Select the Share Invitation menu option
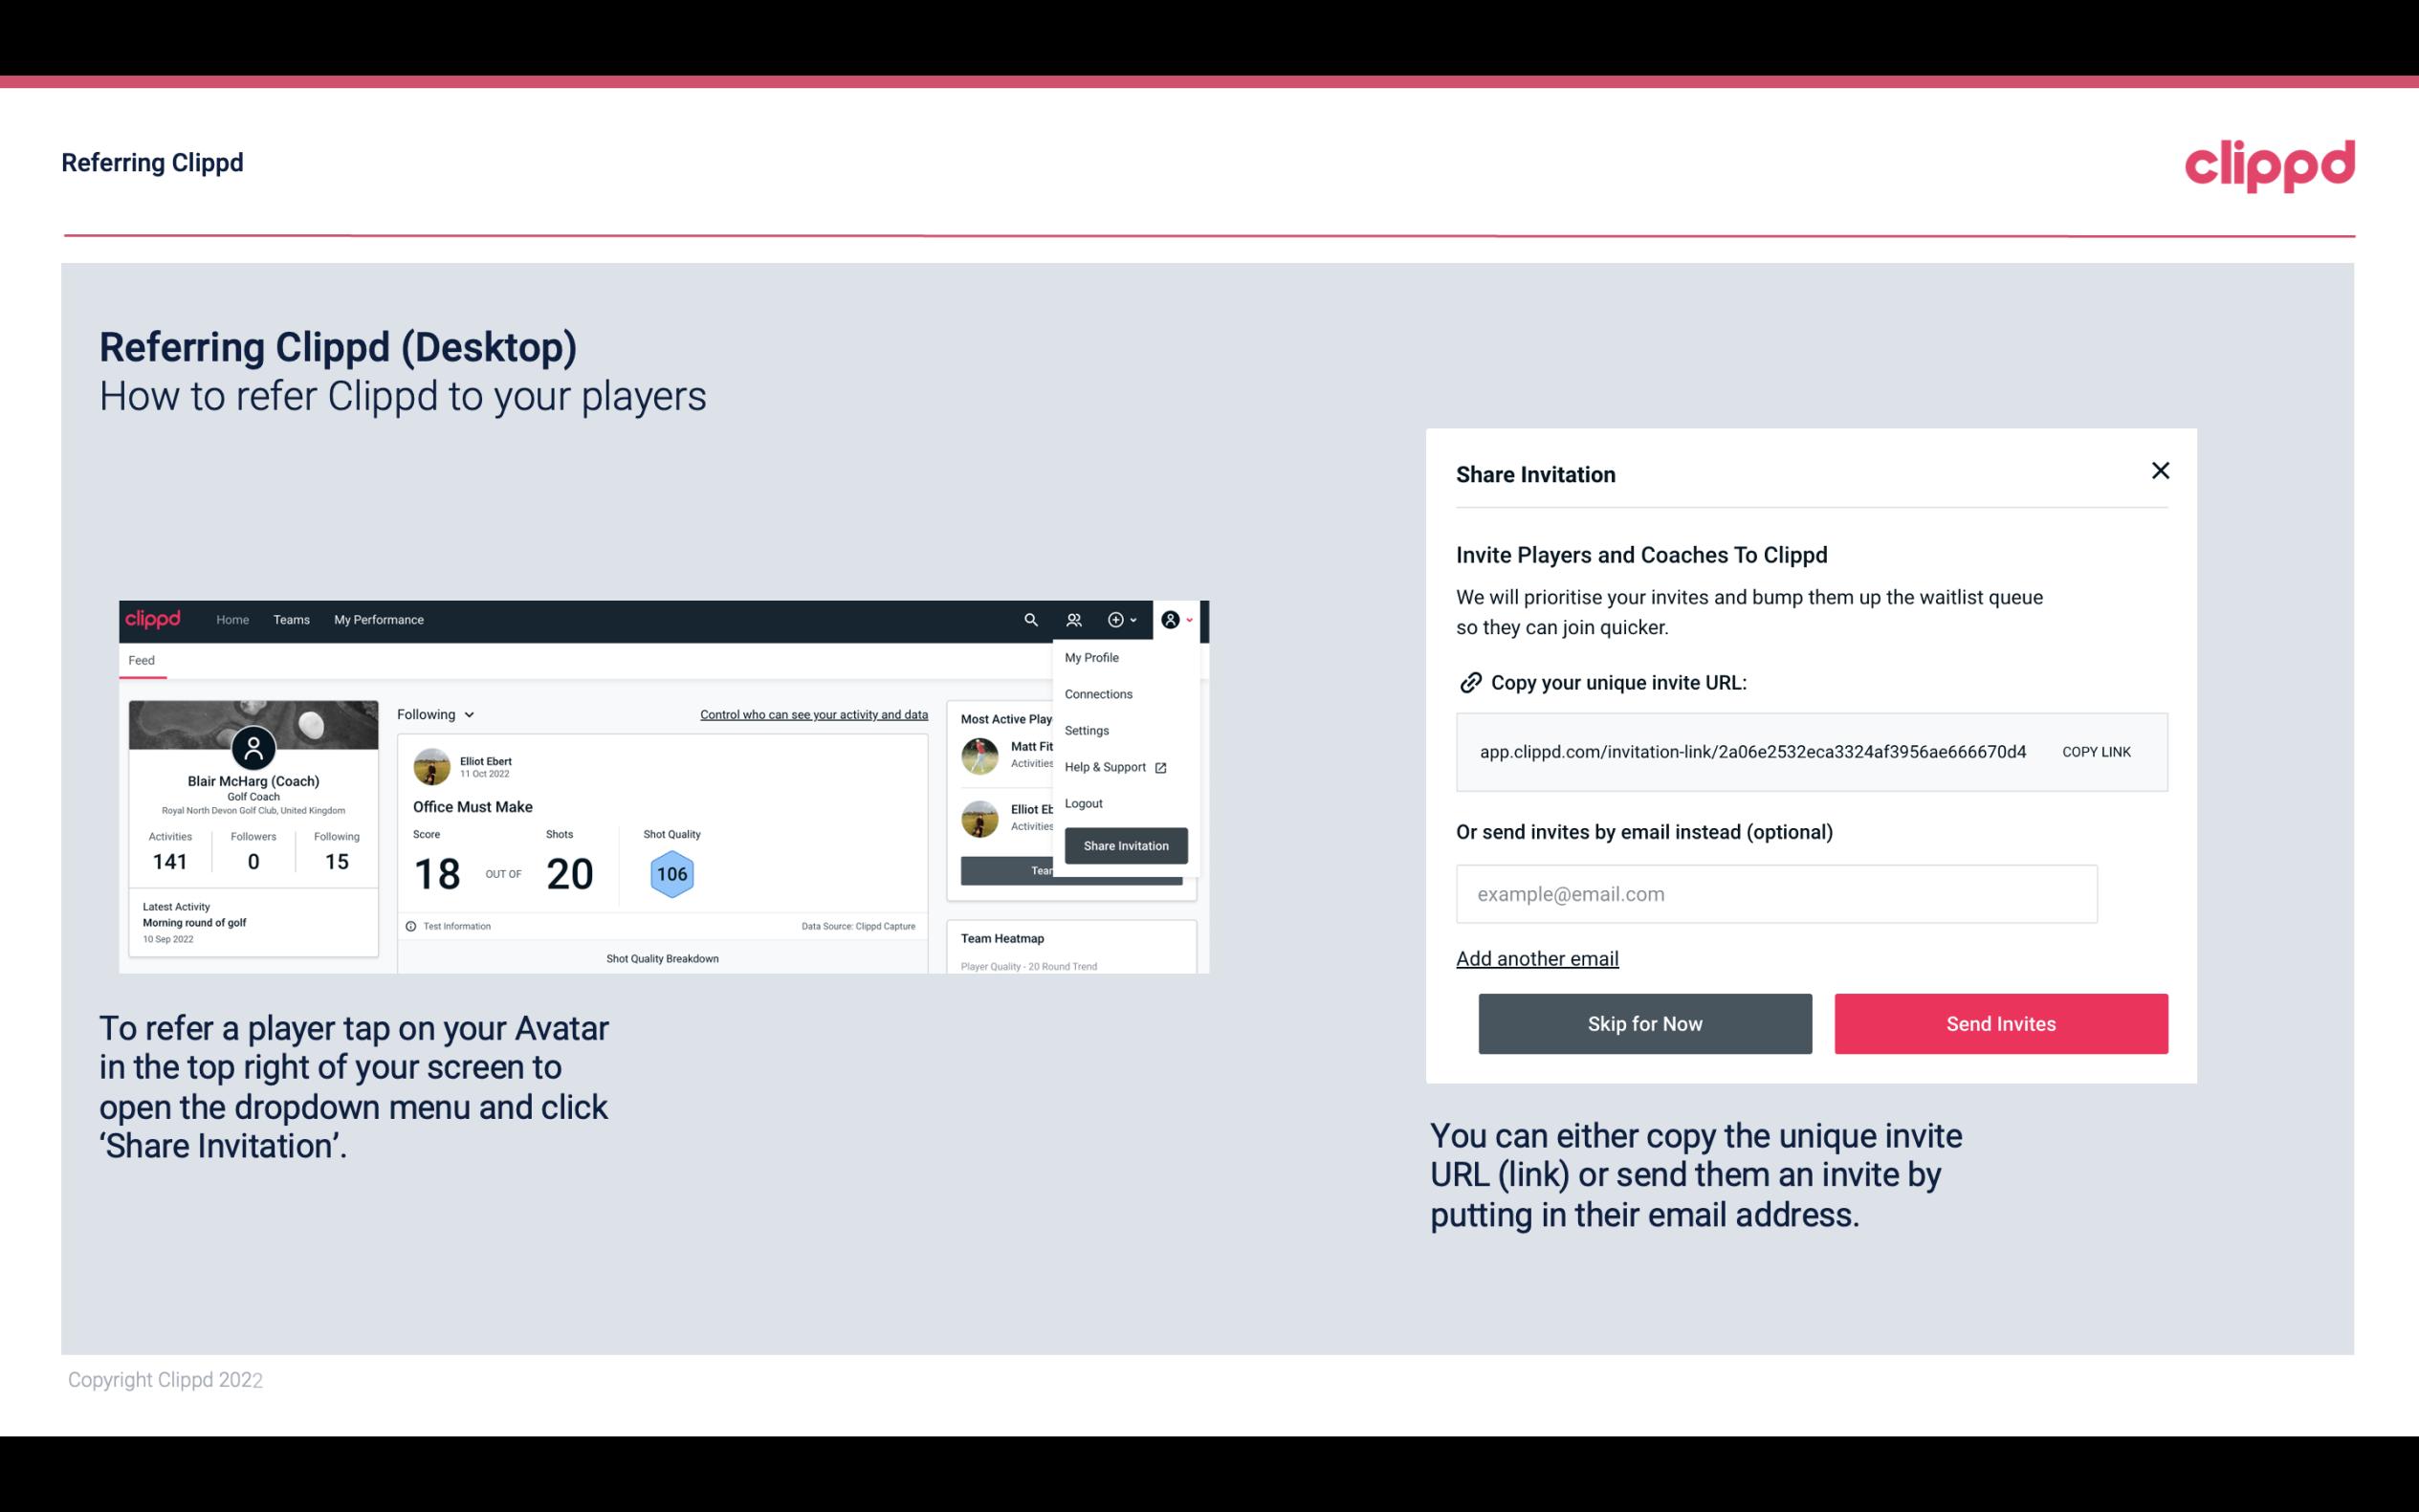Image resolution: width=2419 pixels, height=1512 pixels. [1125, 844]
